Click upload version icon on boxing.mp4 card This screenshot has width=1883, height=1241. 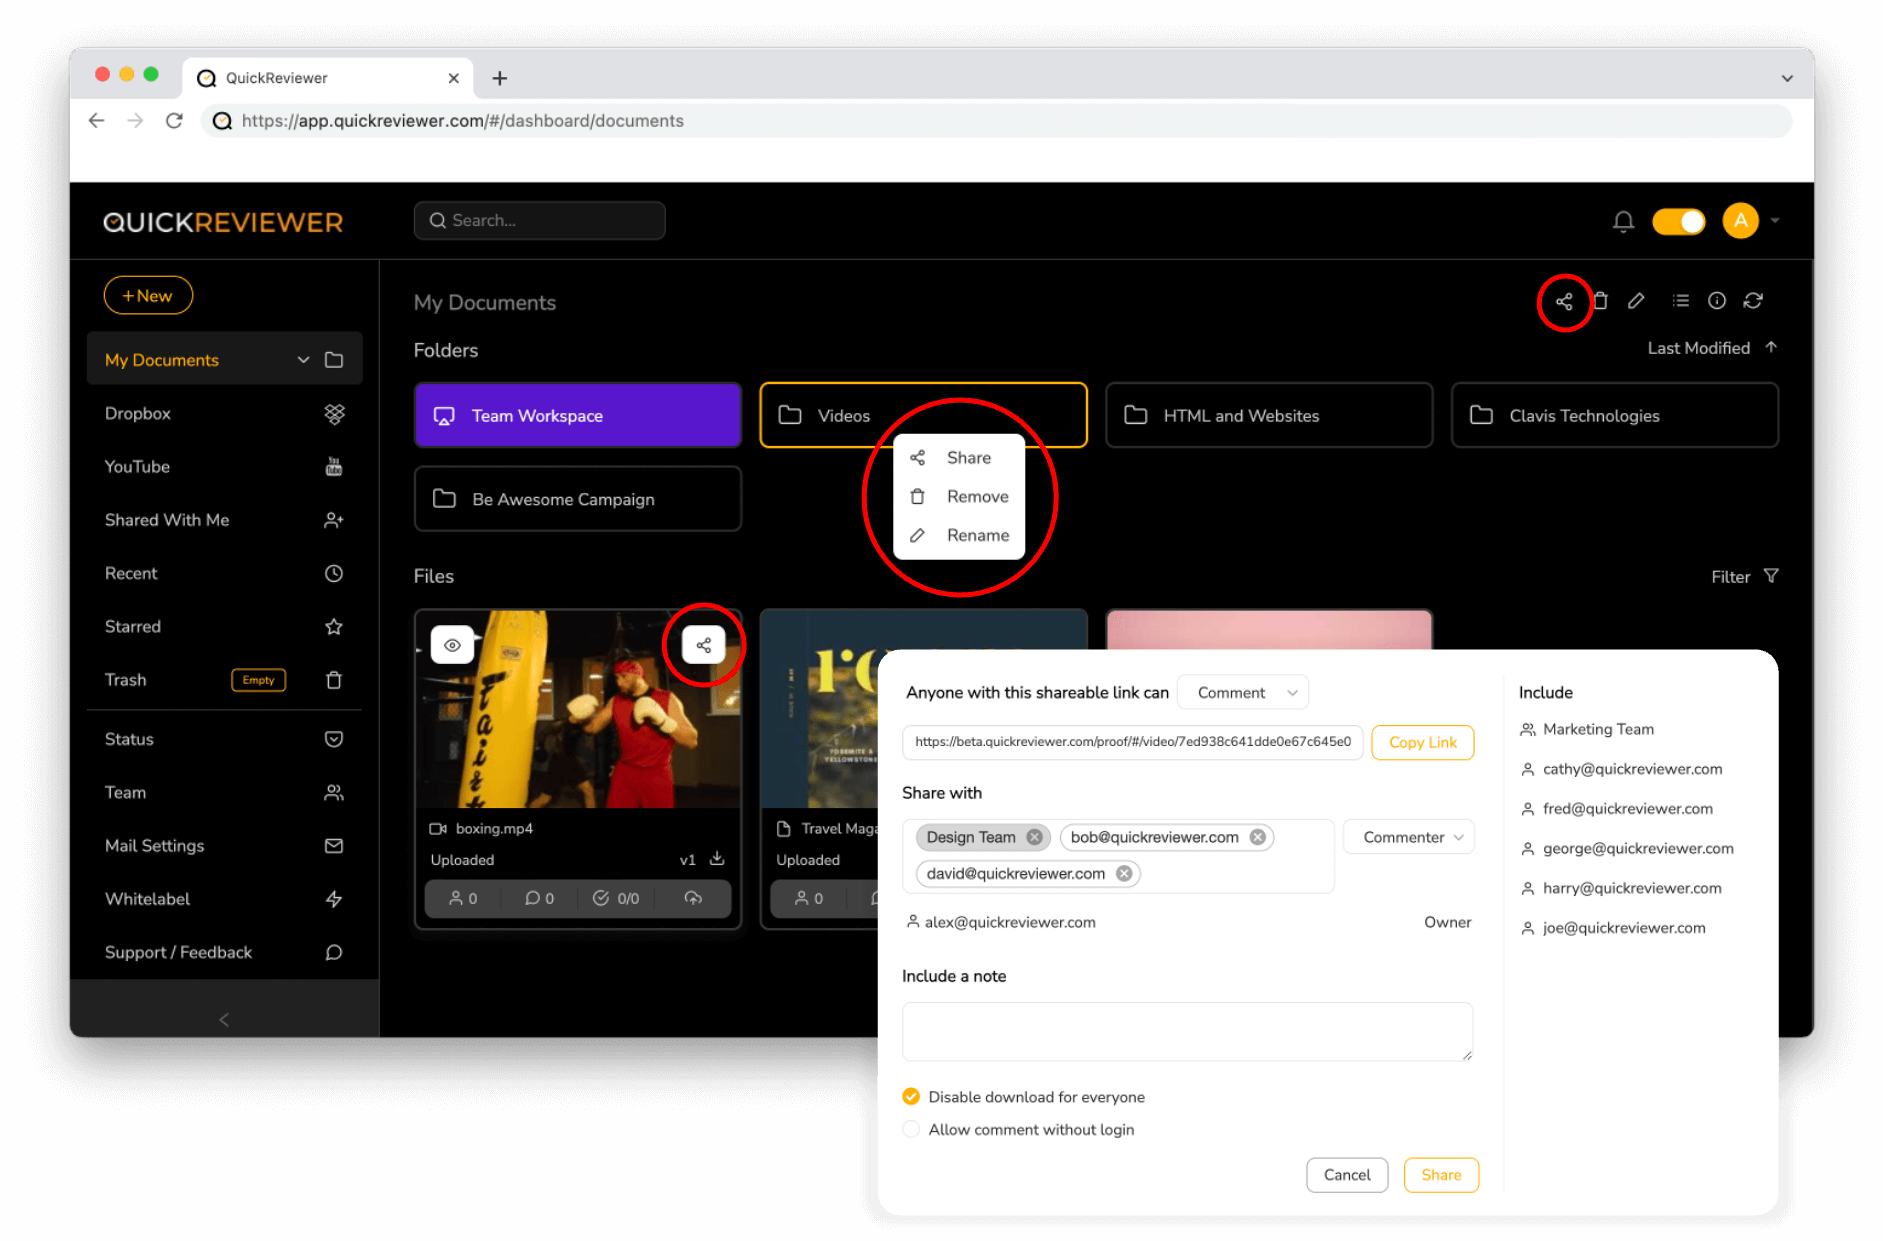tap(693, 898)
